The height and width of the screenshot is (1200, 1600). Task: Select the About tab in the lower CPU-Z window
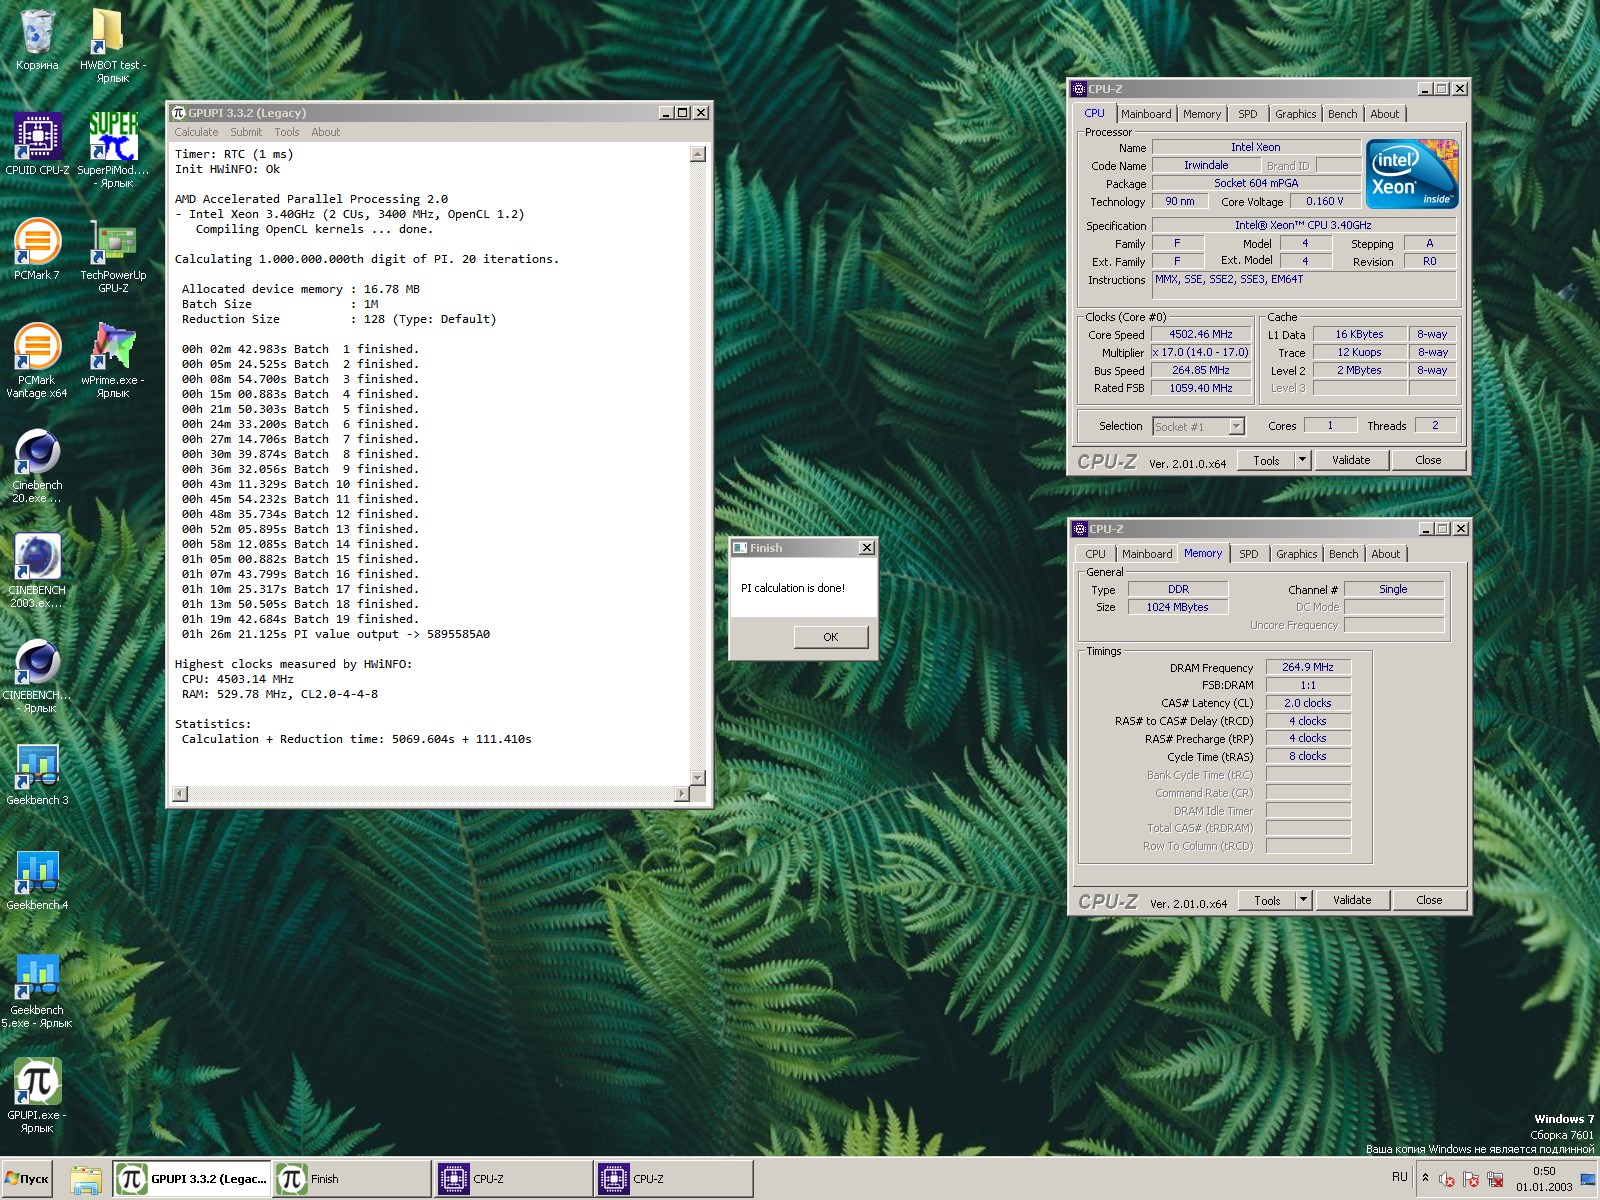pos(1386,554)
